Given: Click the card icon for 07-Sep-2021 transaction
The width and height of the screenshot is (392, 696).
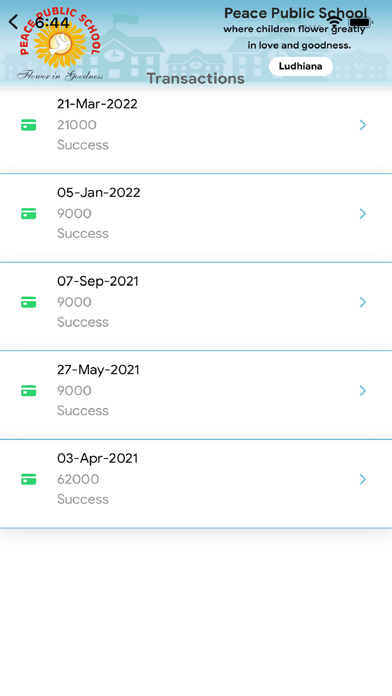Looking at the screenshot, I should point(29,303).
